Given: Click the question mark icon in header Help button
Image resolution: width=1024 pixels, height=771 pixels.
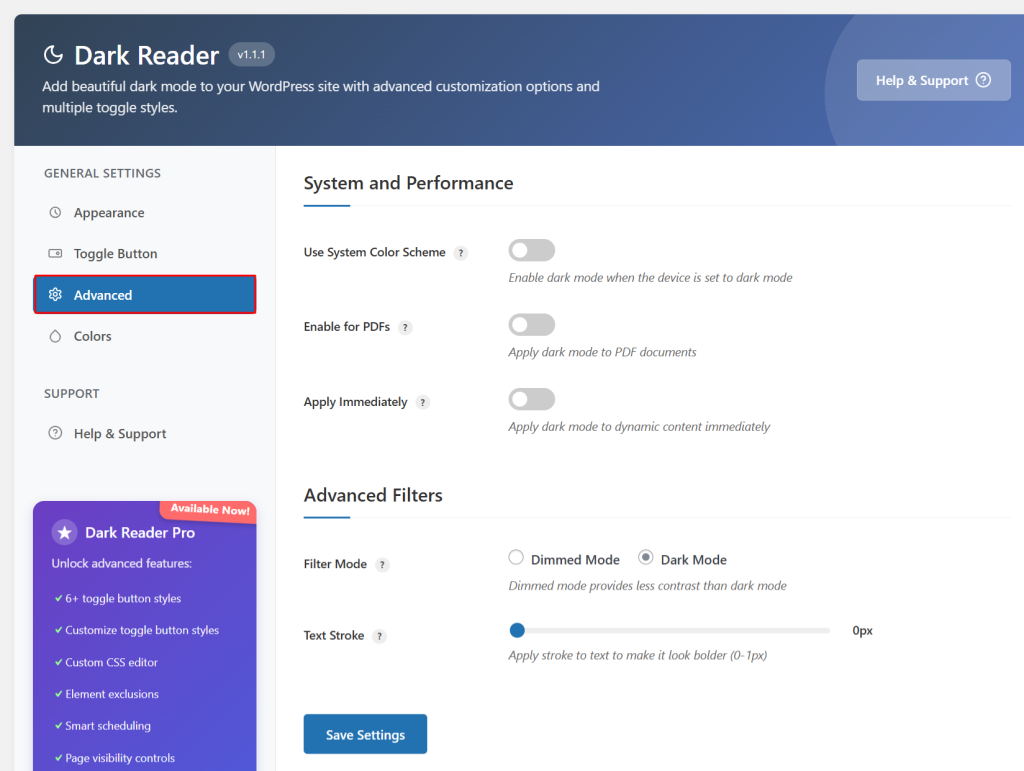Looking at the screenshot, I should (983, 80).
